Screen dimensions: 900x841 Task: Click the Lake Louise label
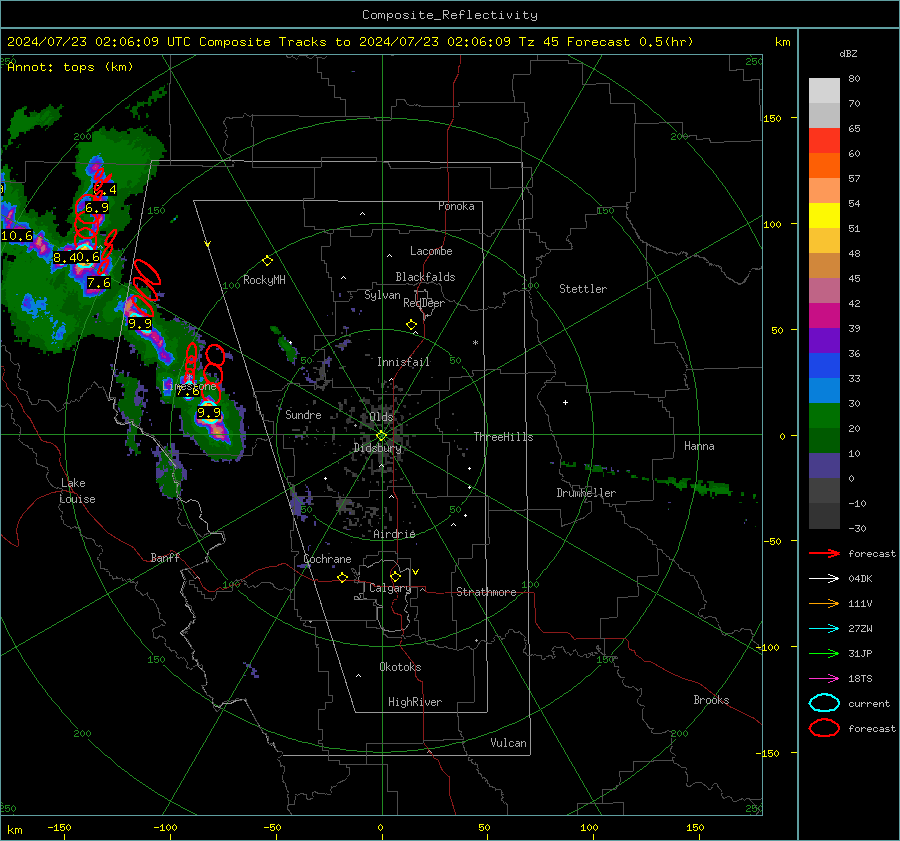click(x=77, y=491)
